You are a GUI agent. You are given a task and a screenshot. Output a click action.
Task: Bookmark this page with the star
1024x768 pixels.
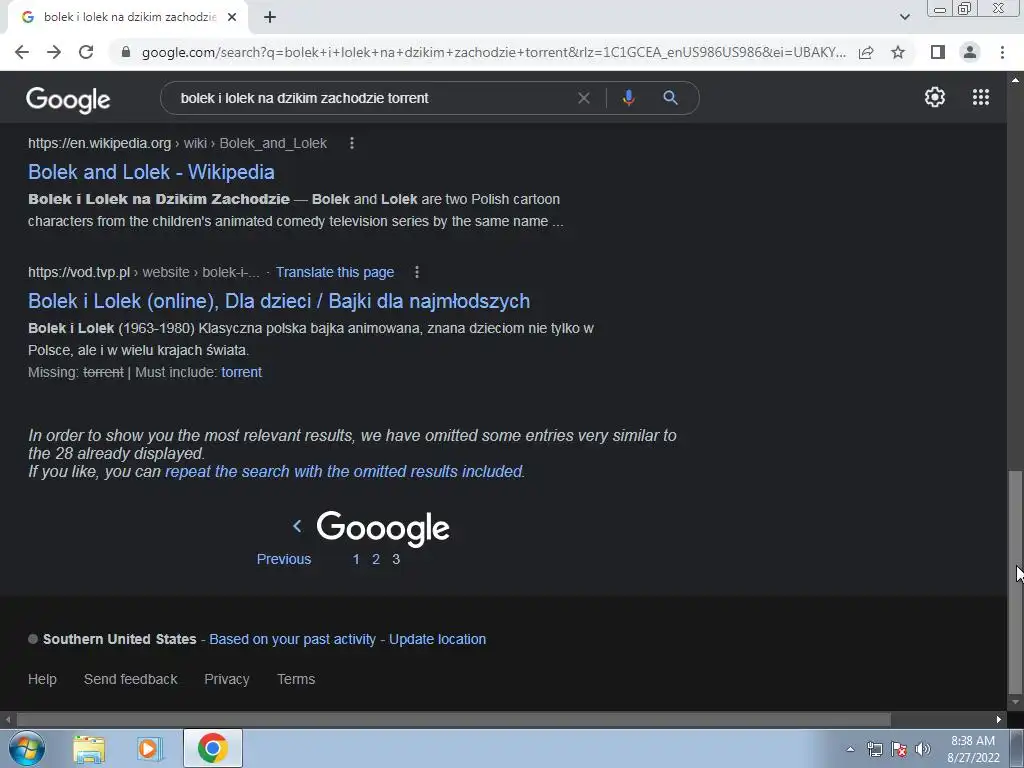[898, 52]
